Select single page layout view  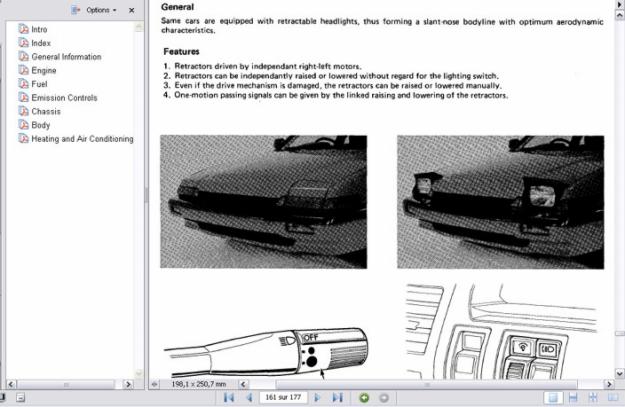(x=553, y=397)
